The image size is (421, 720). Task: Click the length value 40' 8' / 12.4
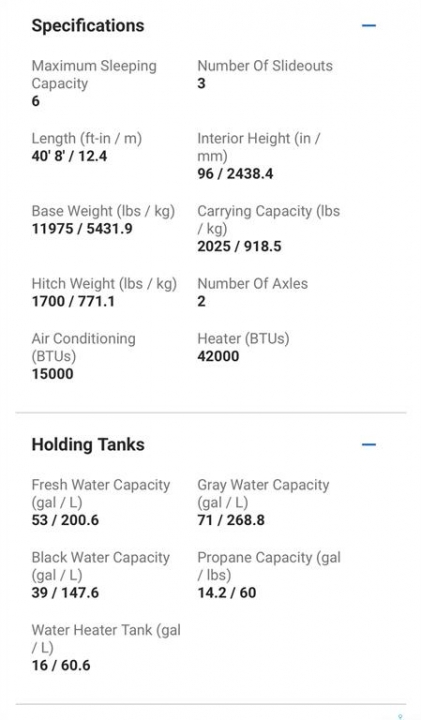[x=69, y=156]
